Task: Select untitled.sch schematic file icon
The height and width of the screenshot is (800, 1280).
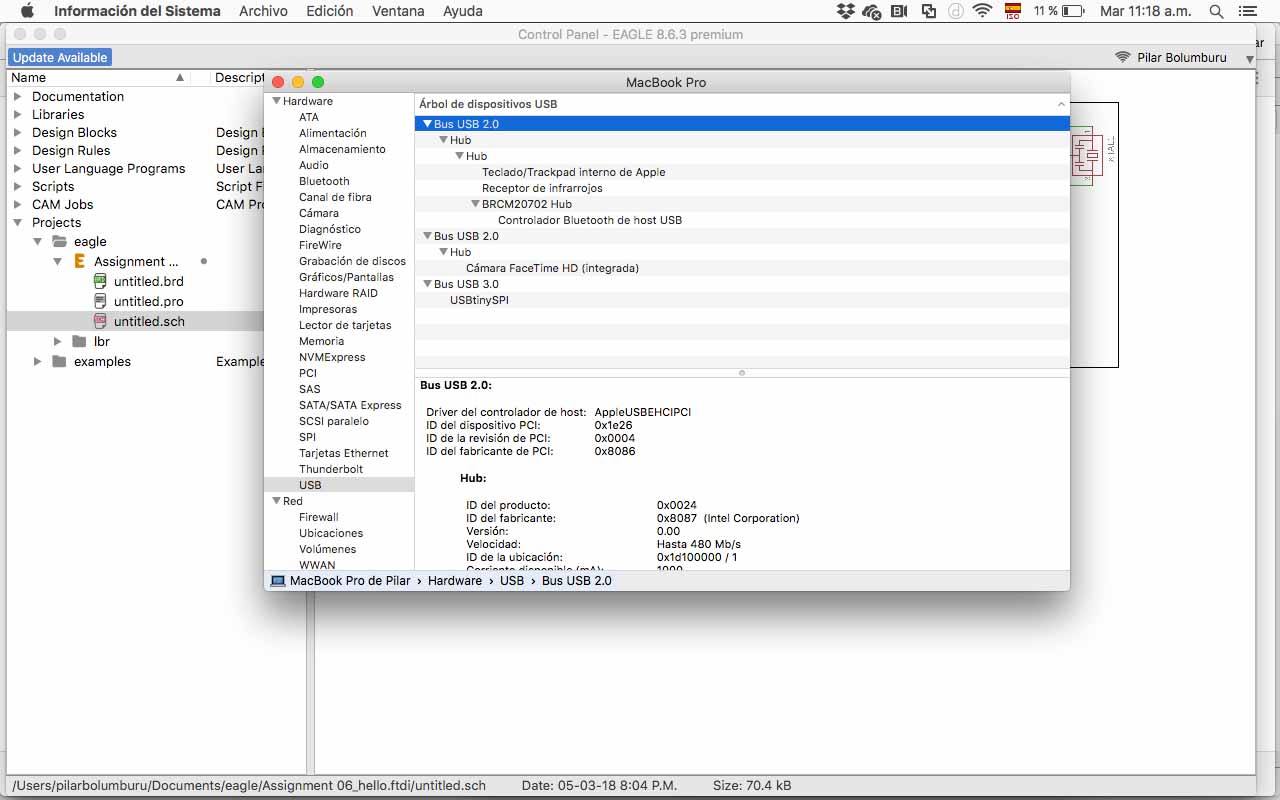Action: (x=100, y=321)
